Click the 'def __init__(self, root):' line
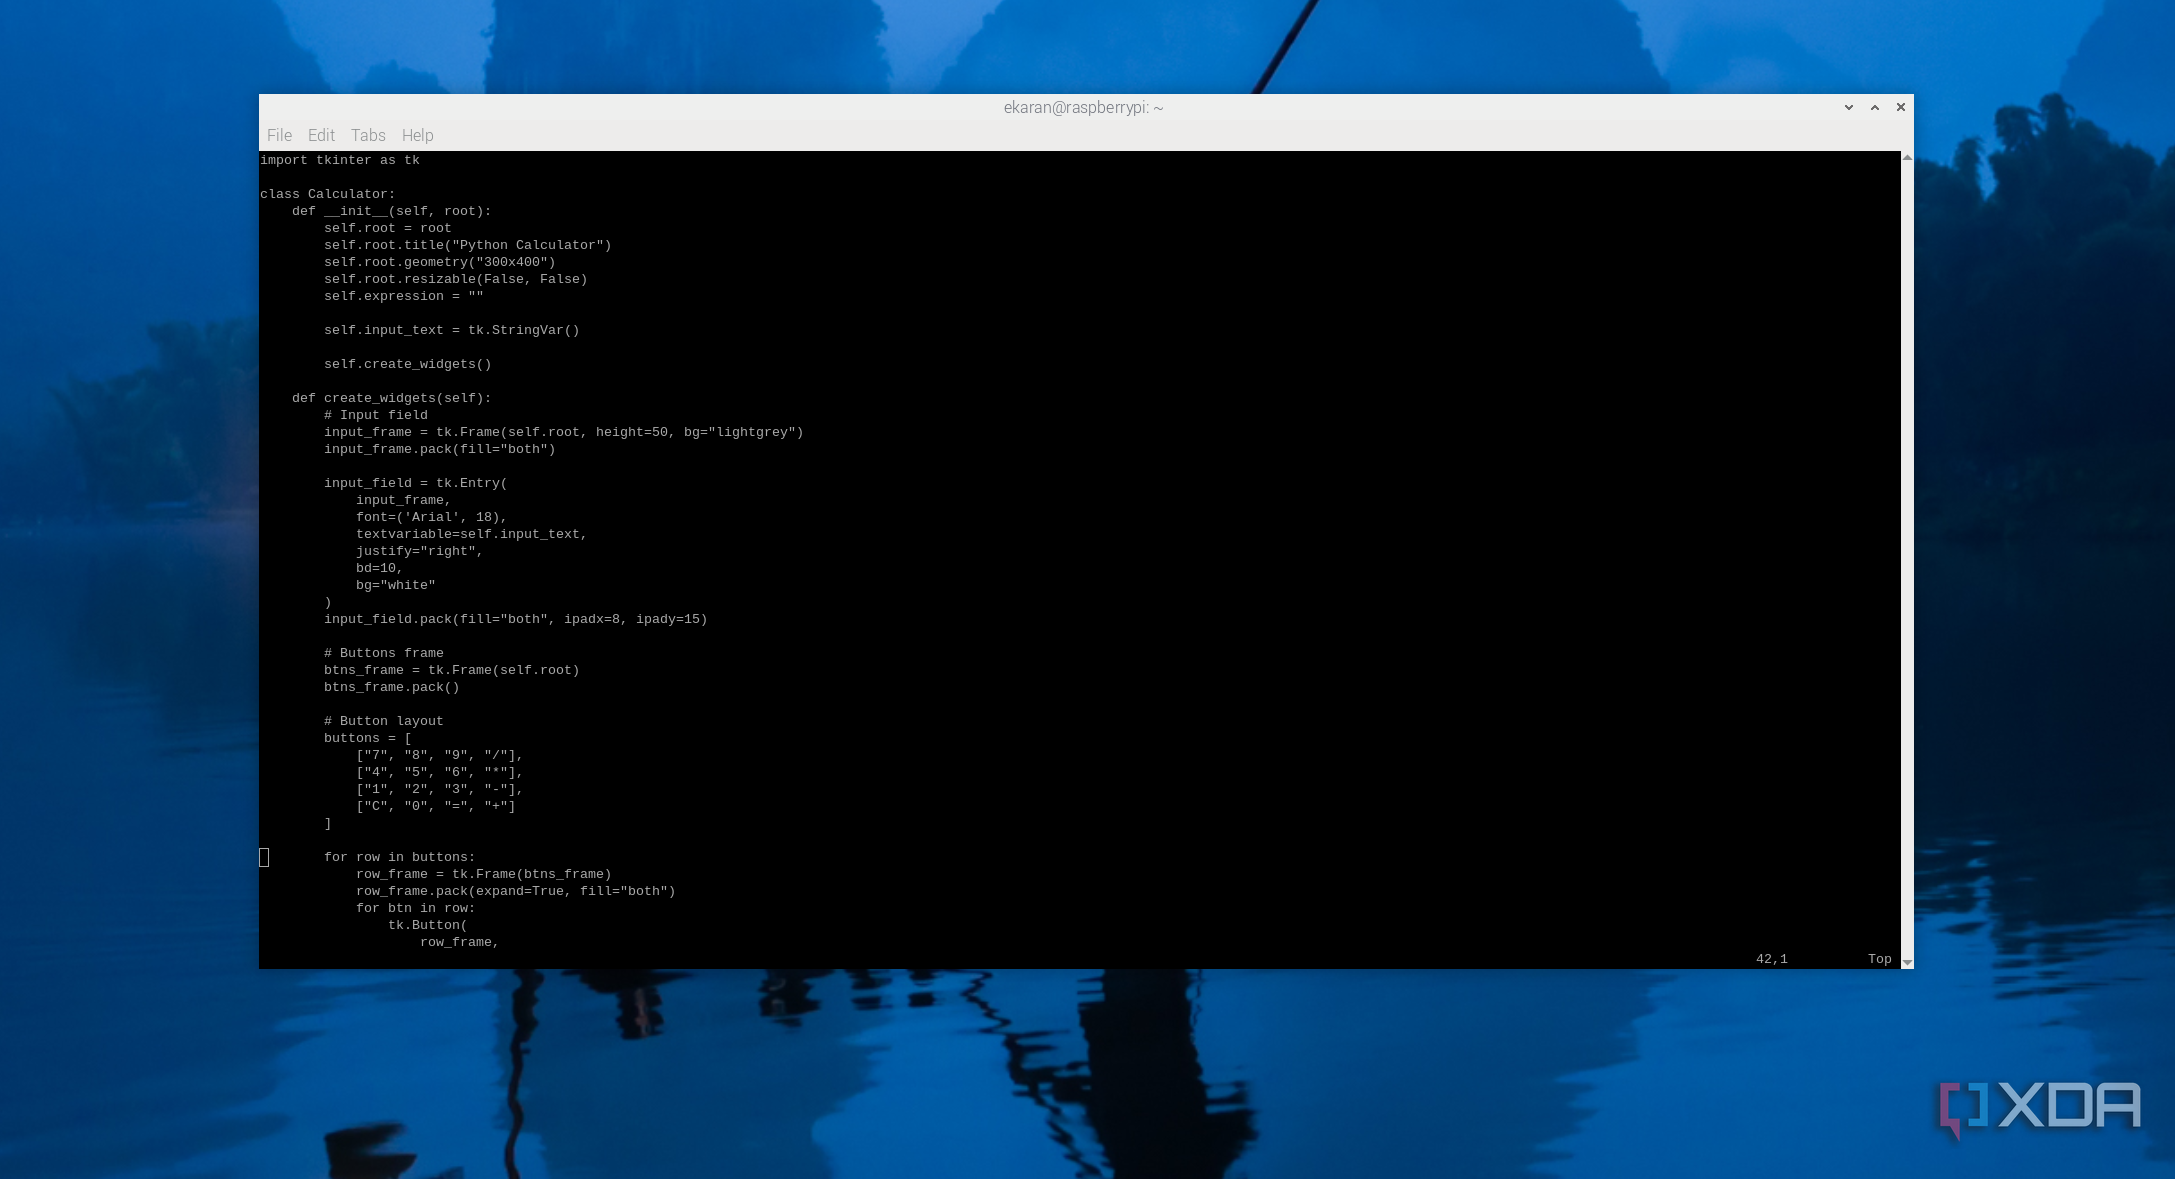Screen dimensions: 2175x1179 pos(392,211)
